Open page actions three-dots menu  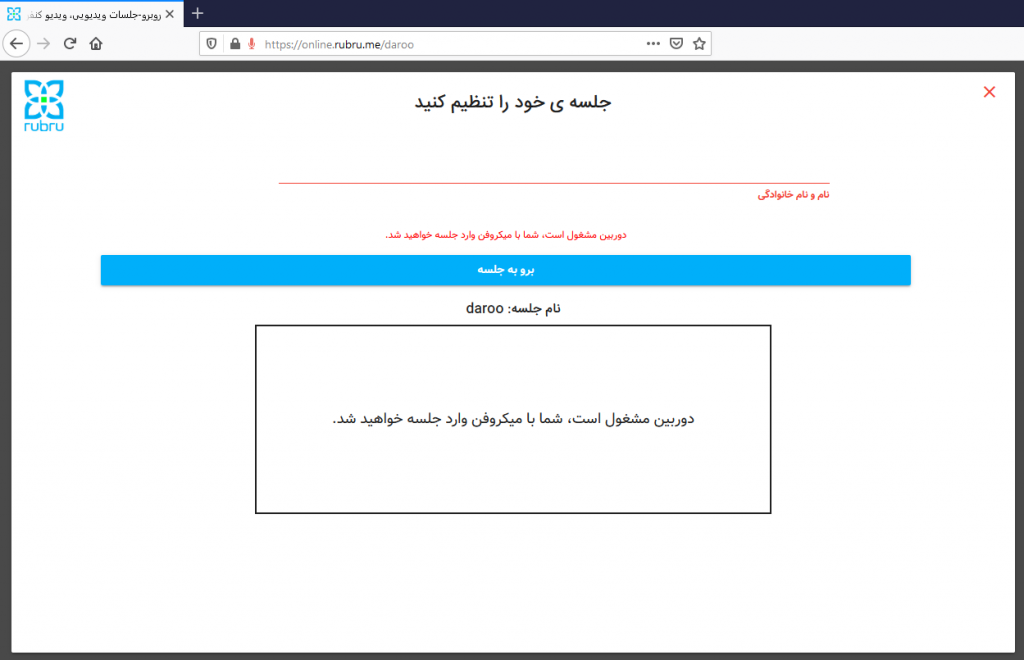[x=653, y=44]
